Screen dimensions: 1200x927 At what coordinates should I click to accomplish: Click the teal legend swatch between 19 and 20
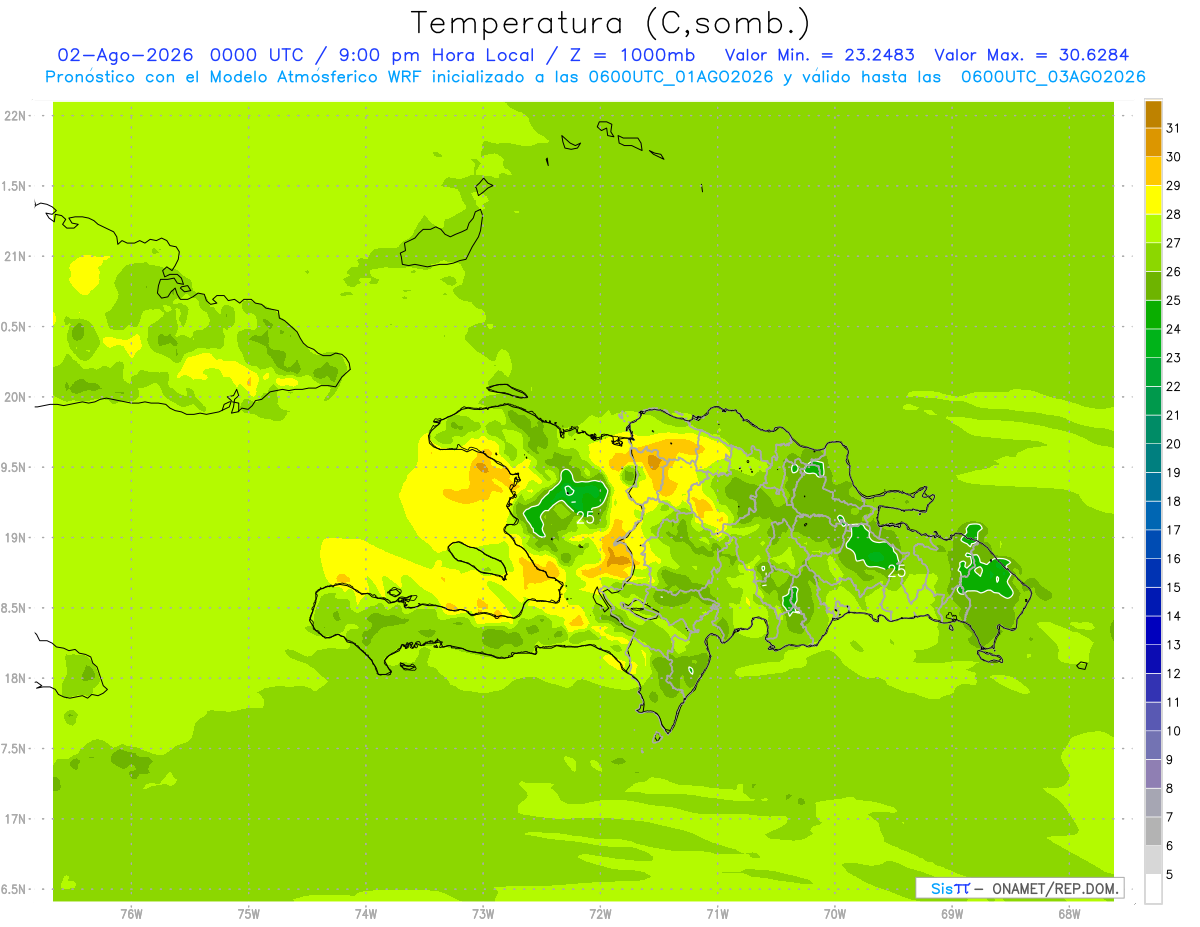point(1153,458)
